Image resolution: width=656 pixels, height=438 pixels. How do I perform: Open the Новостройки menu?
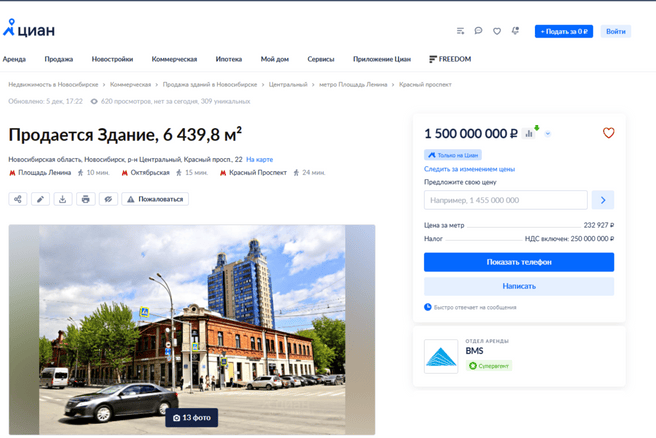coord(112,59)
